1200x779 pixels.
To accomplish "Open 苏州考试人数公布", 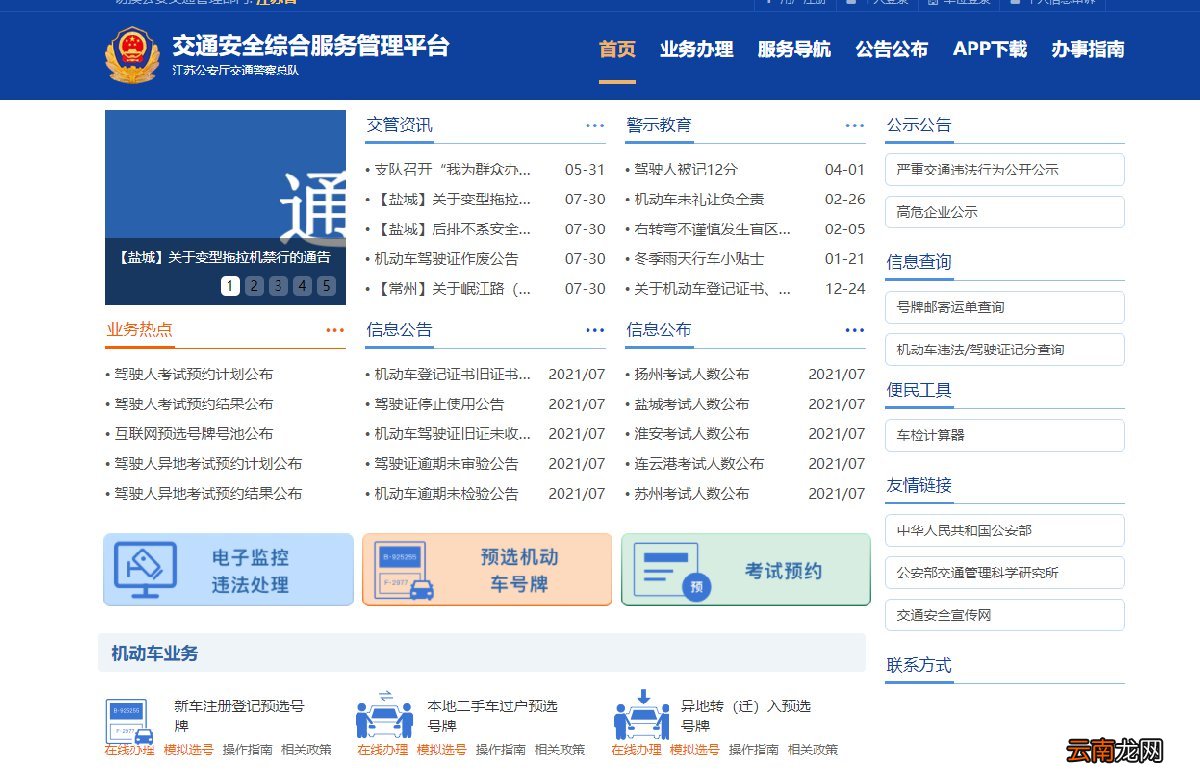I will point(692,494).
